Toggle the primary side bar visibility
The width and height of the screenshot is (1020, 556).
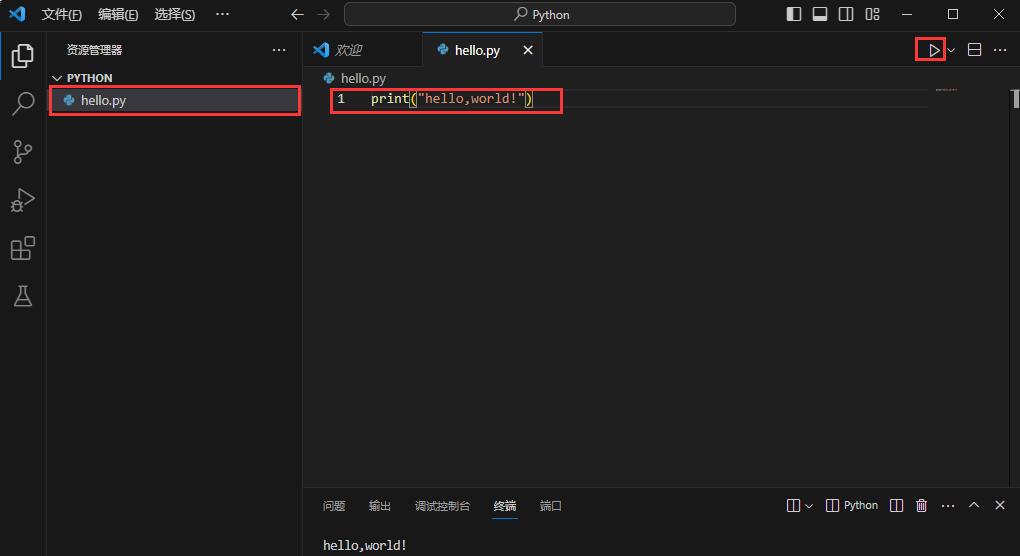click(794, 15)
